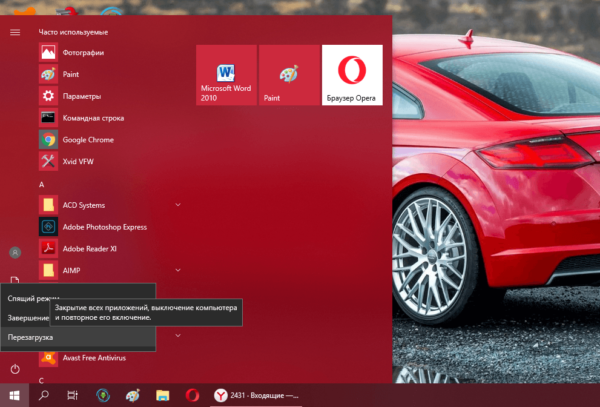Click Adobe Reader XI label text
This screenshot has width=600, height=407.
[x=90, y=249]
